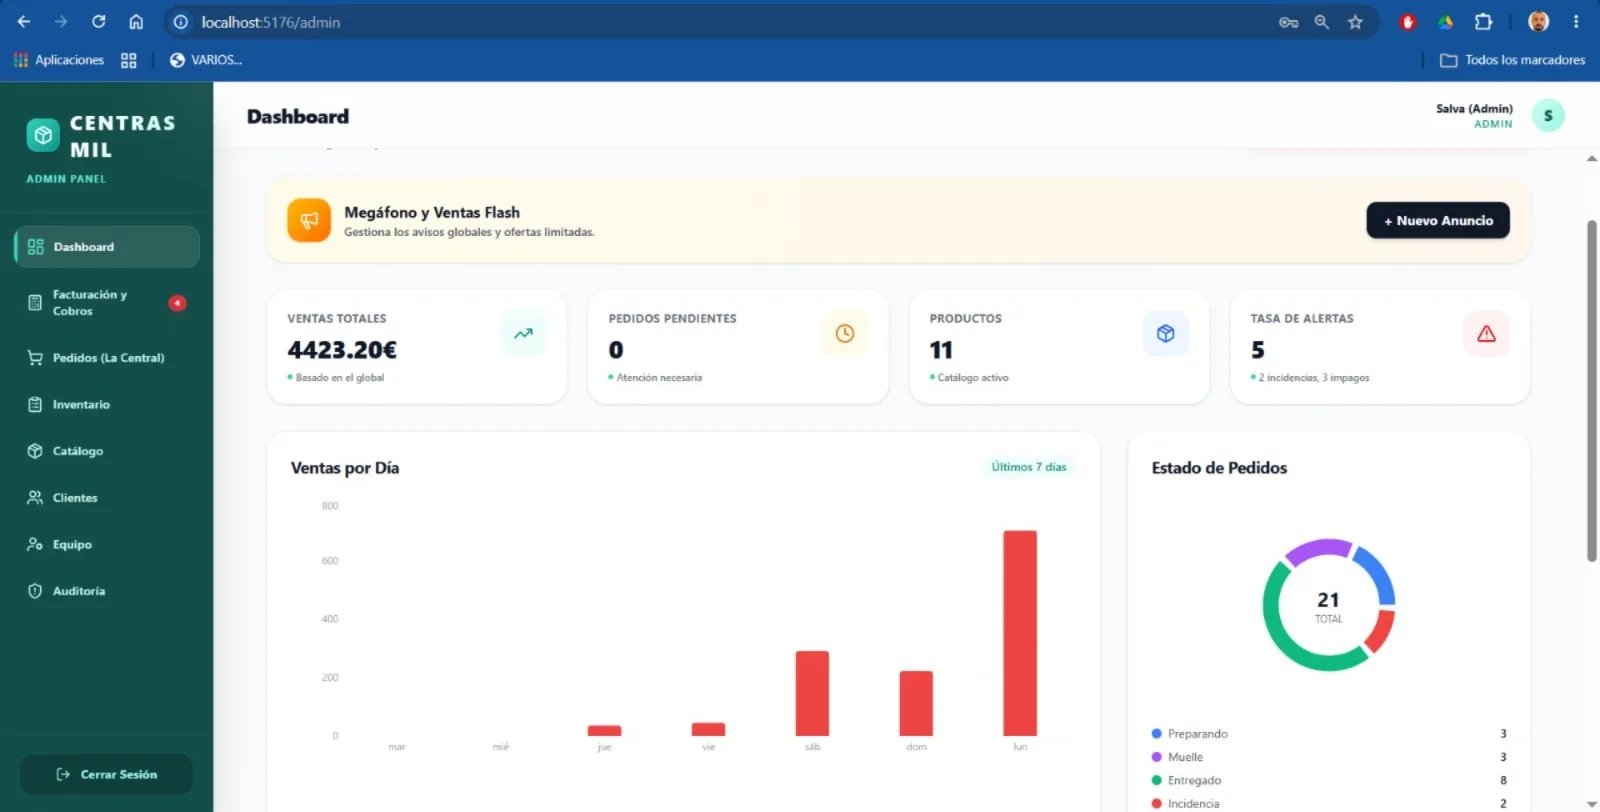Click the Aplicaciones bookmarks shortcut
This screenshot has height=812, width=1600.
coord(59,60)
